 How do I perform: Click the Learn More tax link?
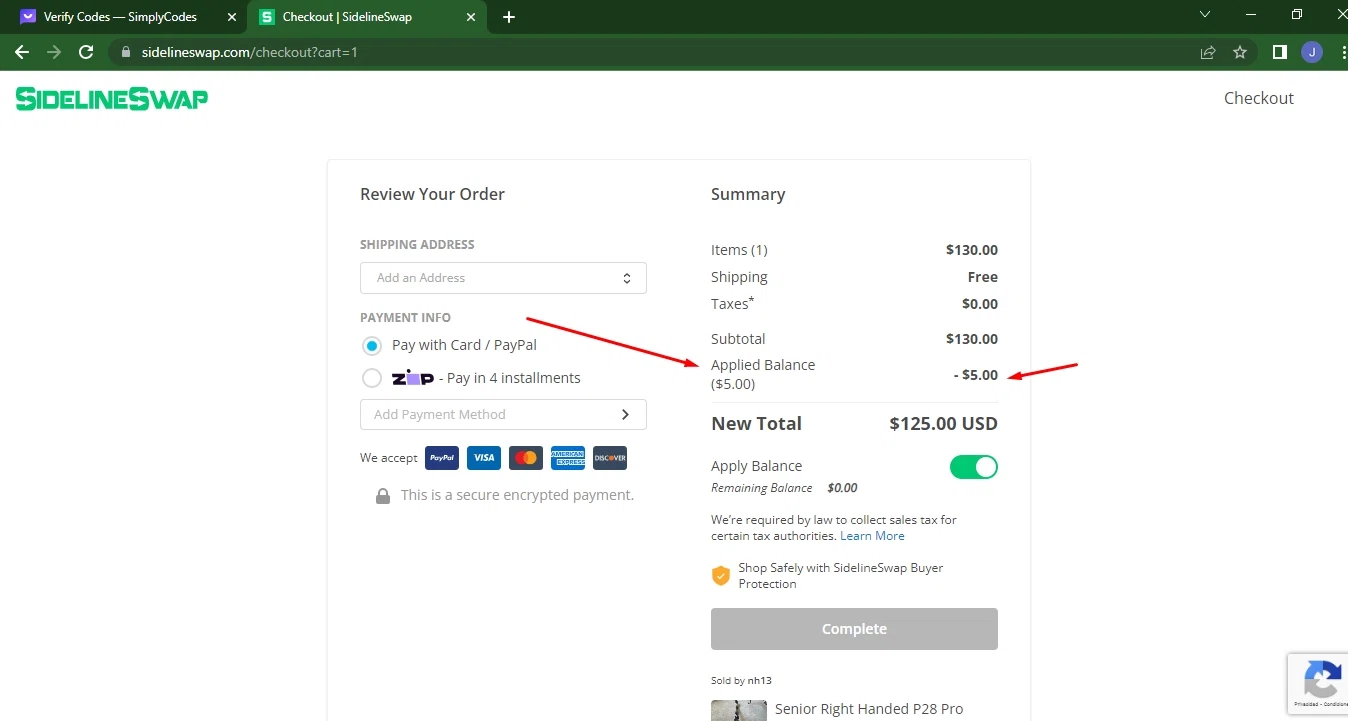pos(872,536)
